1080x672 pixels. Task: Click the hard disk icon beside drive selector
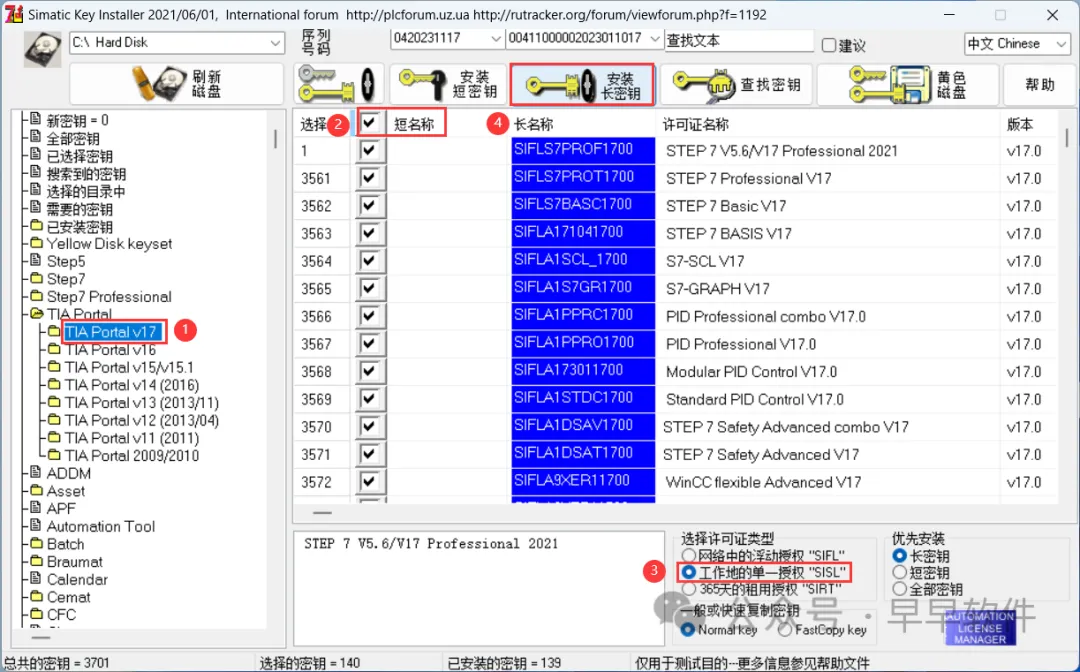pyautogui.click(x=43, y=50)
